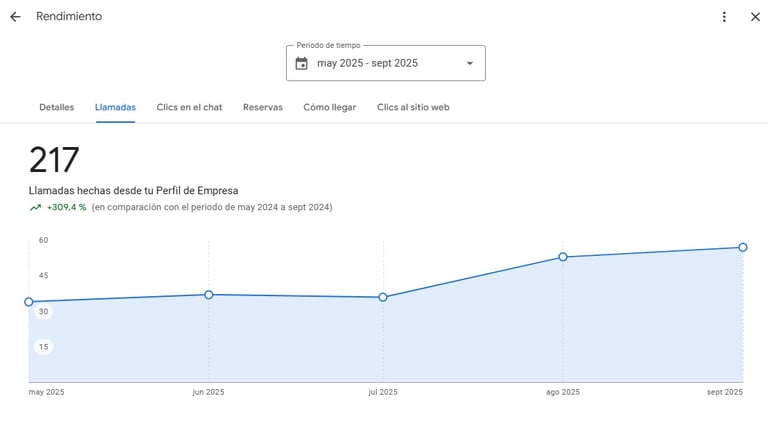Open the 'may 2025 - sept 2025' selector
The image size is (768, 430).
click(367, 63)
